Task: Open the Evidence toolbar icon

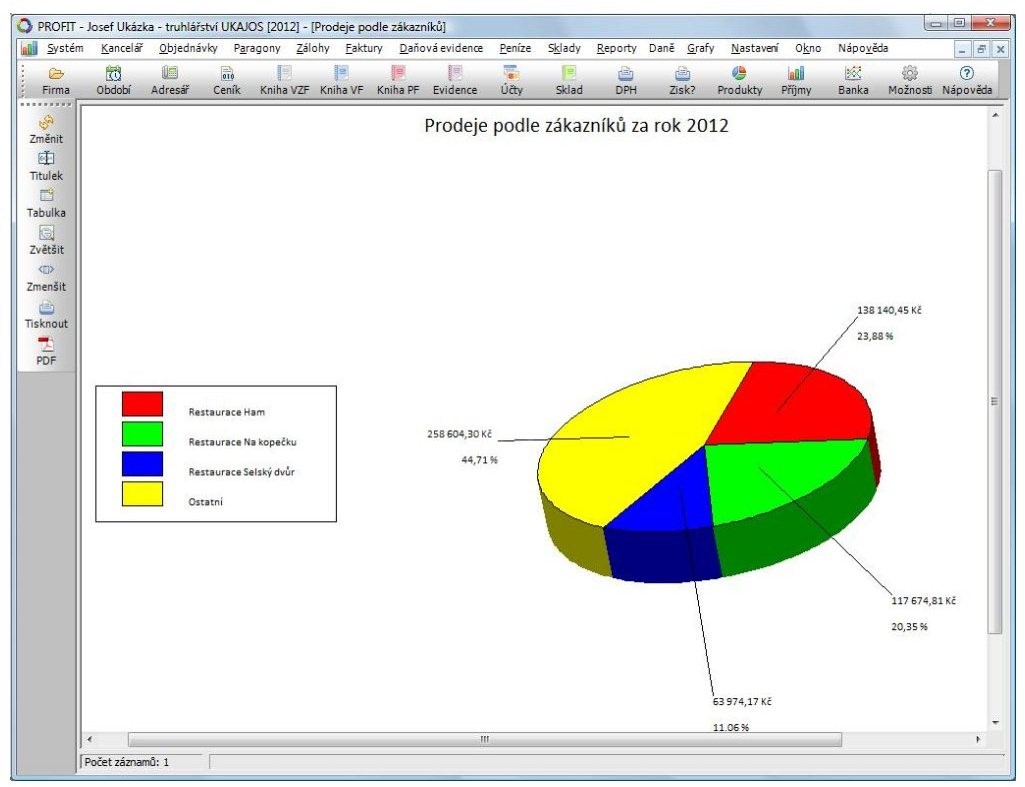Action: (x=455, y=80)
